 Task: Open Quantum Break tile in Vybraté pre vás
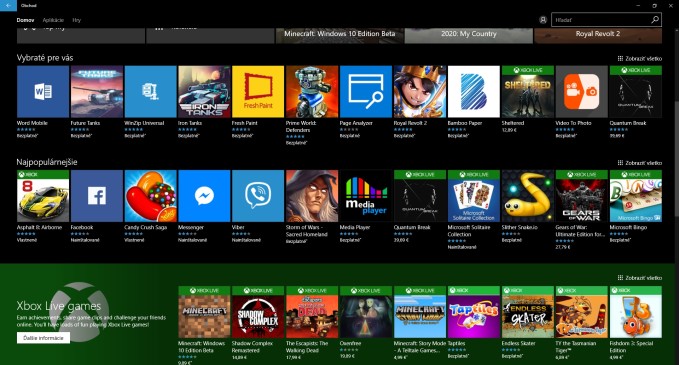tap(636, 92)
